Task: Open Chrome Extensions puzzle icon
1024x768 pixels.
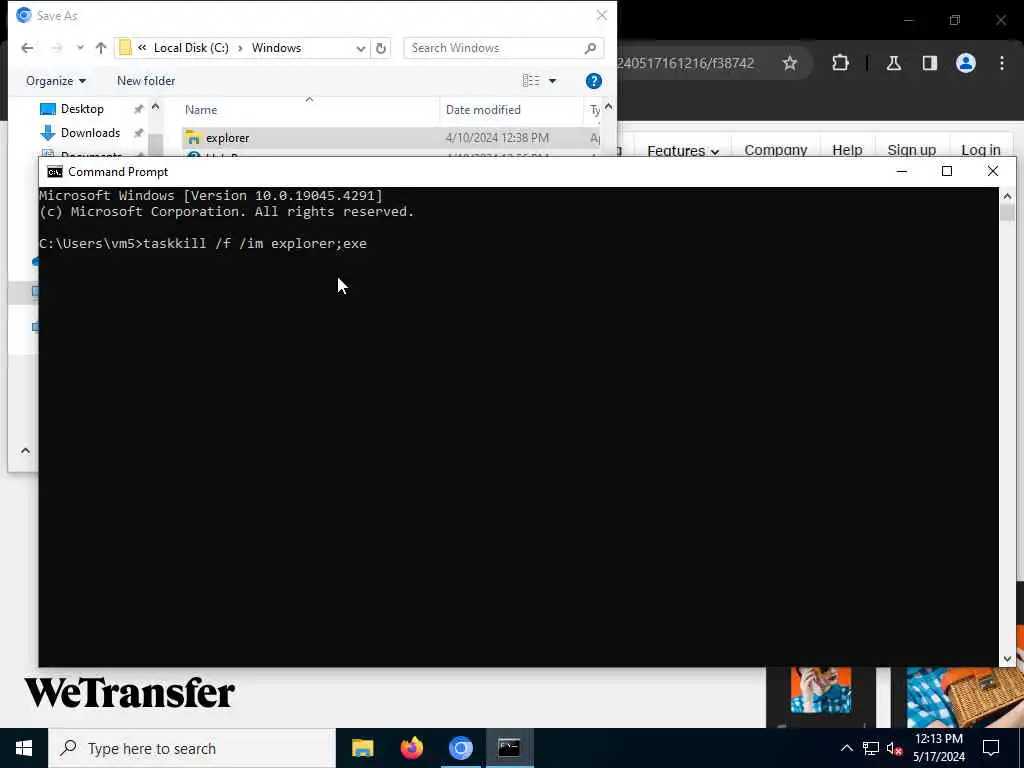Action: tap(840, 63)
